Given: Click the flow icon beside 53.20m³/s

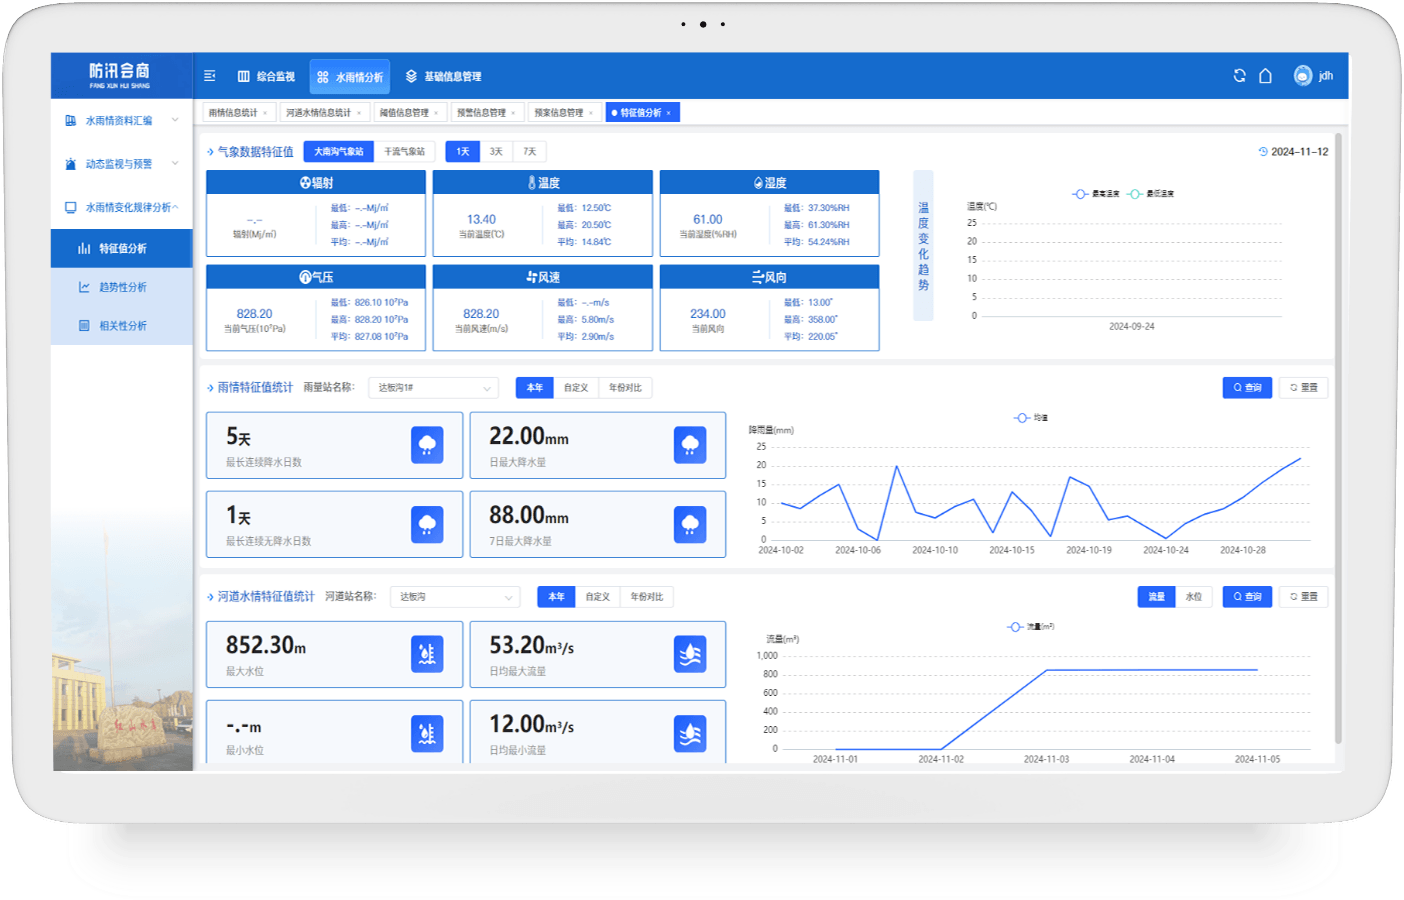Looking at the screenshot, I should (x=690, y=654).
